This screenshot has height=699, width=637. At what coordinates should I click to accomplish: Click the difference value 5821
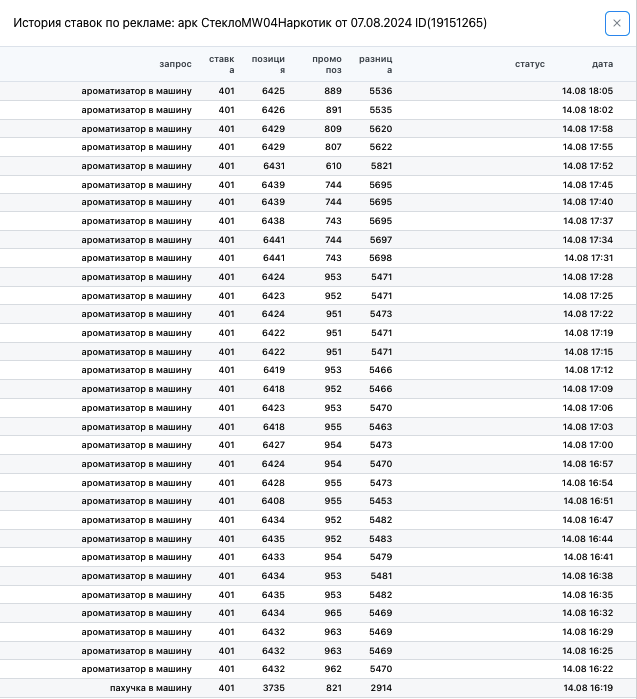pyautogui.click(x=382, y=166)
